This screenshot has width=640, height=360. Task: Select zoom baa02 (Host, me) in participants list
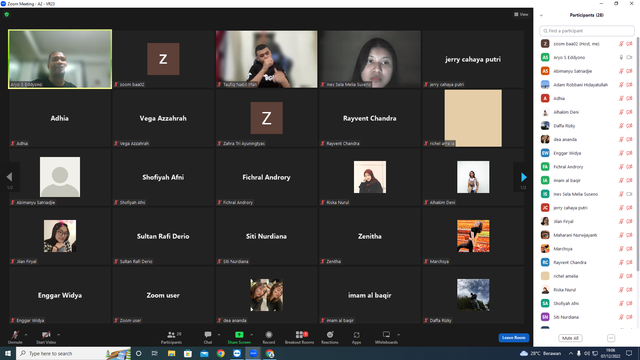pyautogui.click(x=587, y=44)
